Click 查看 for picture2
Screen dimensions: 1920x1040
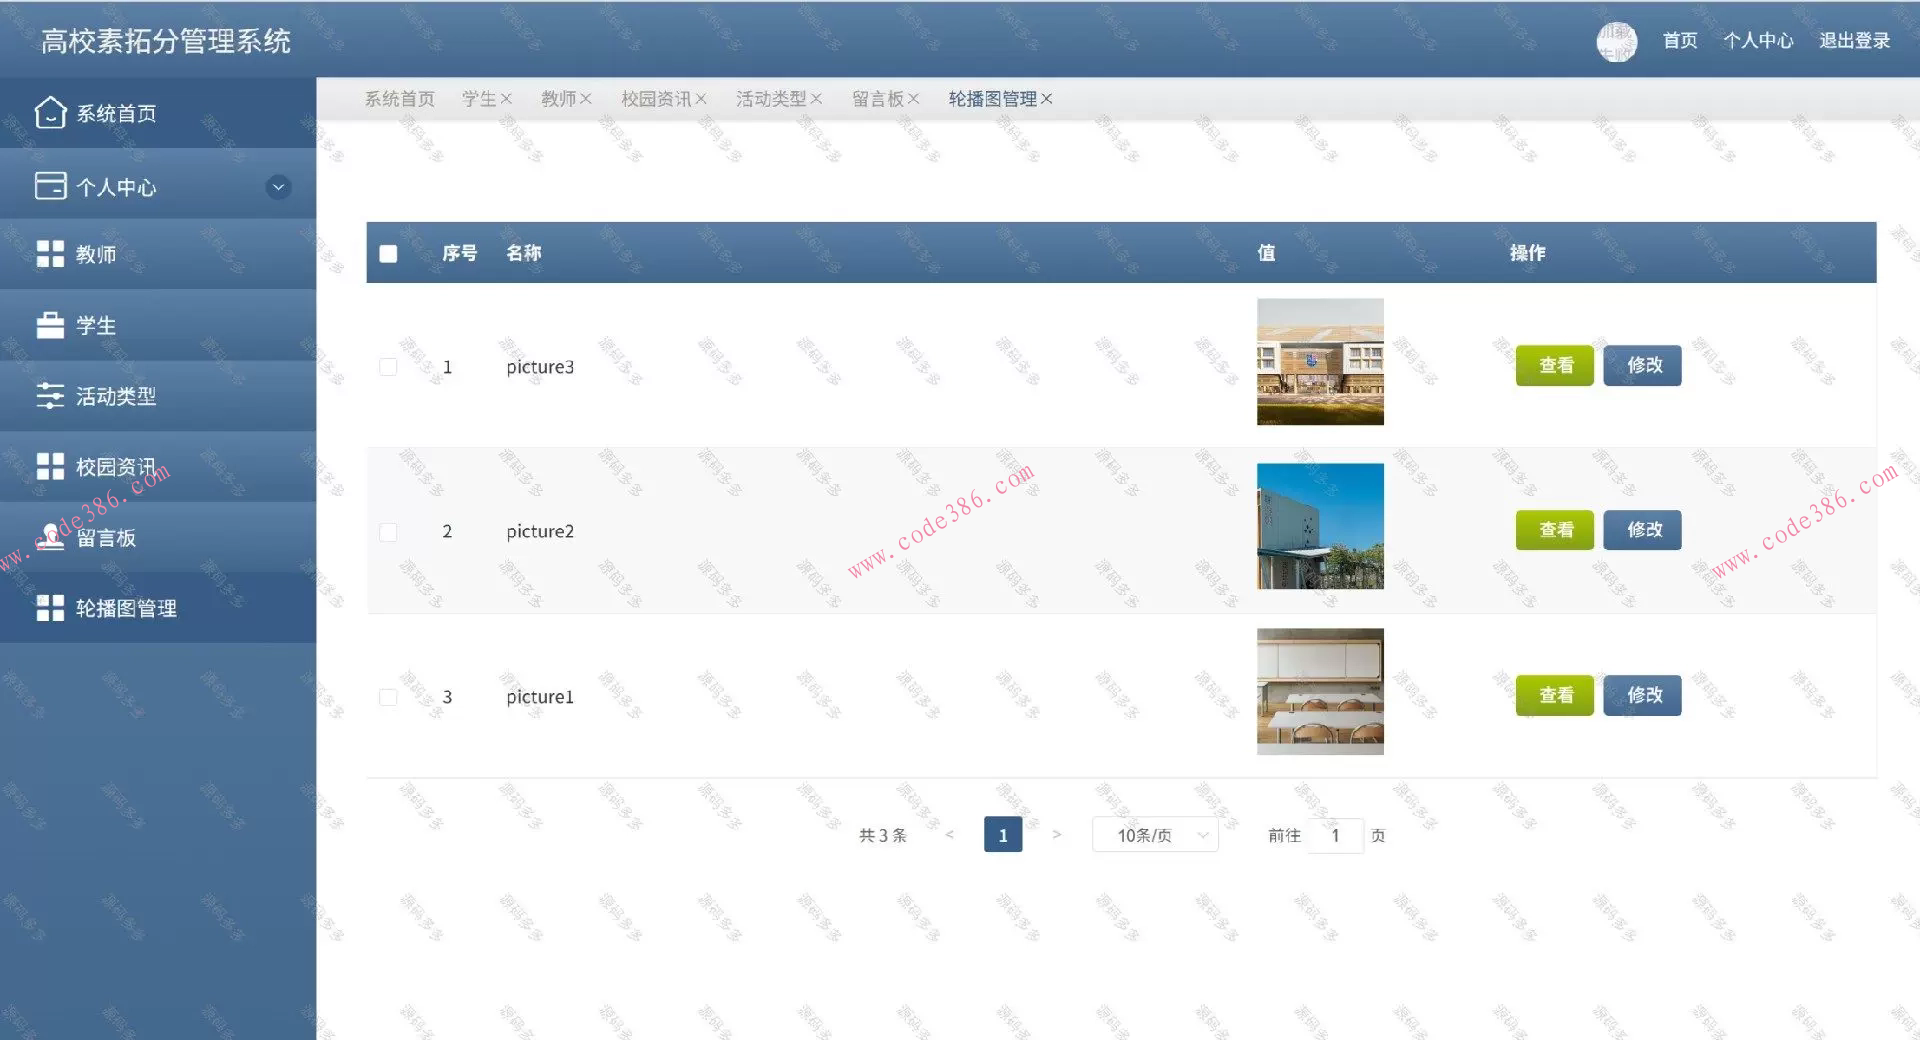(x=1555, y=530)
